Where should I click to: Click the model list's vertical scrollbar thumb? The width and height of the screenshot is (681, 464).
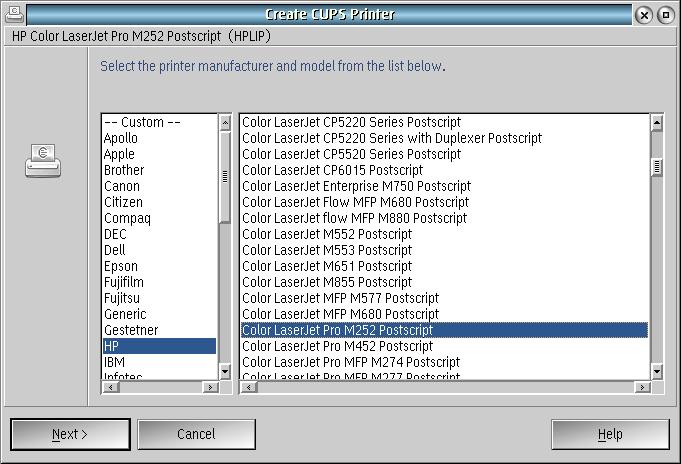point(657,167)
